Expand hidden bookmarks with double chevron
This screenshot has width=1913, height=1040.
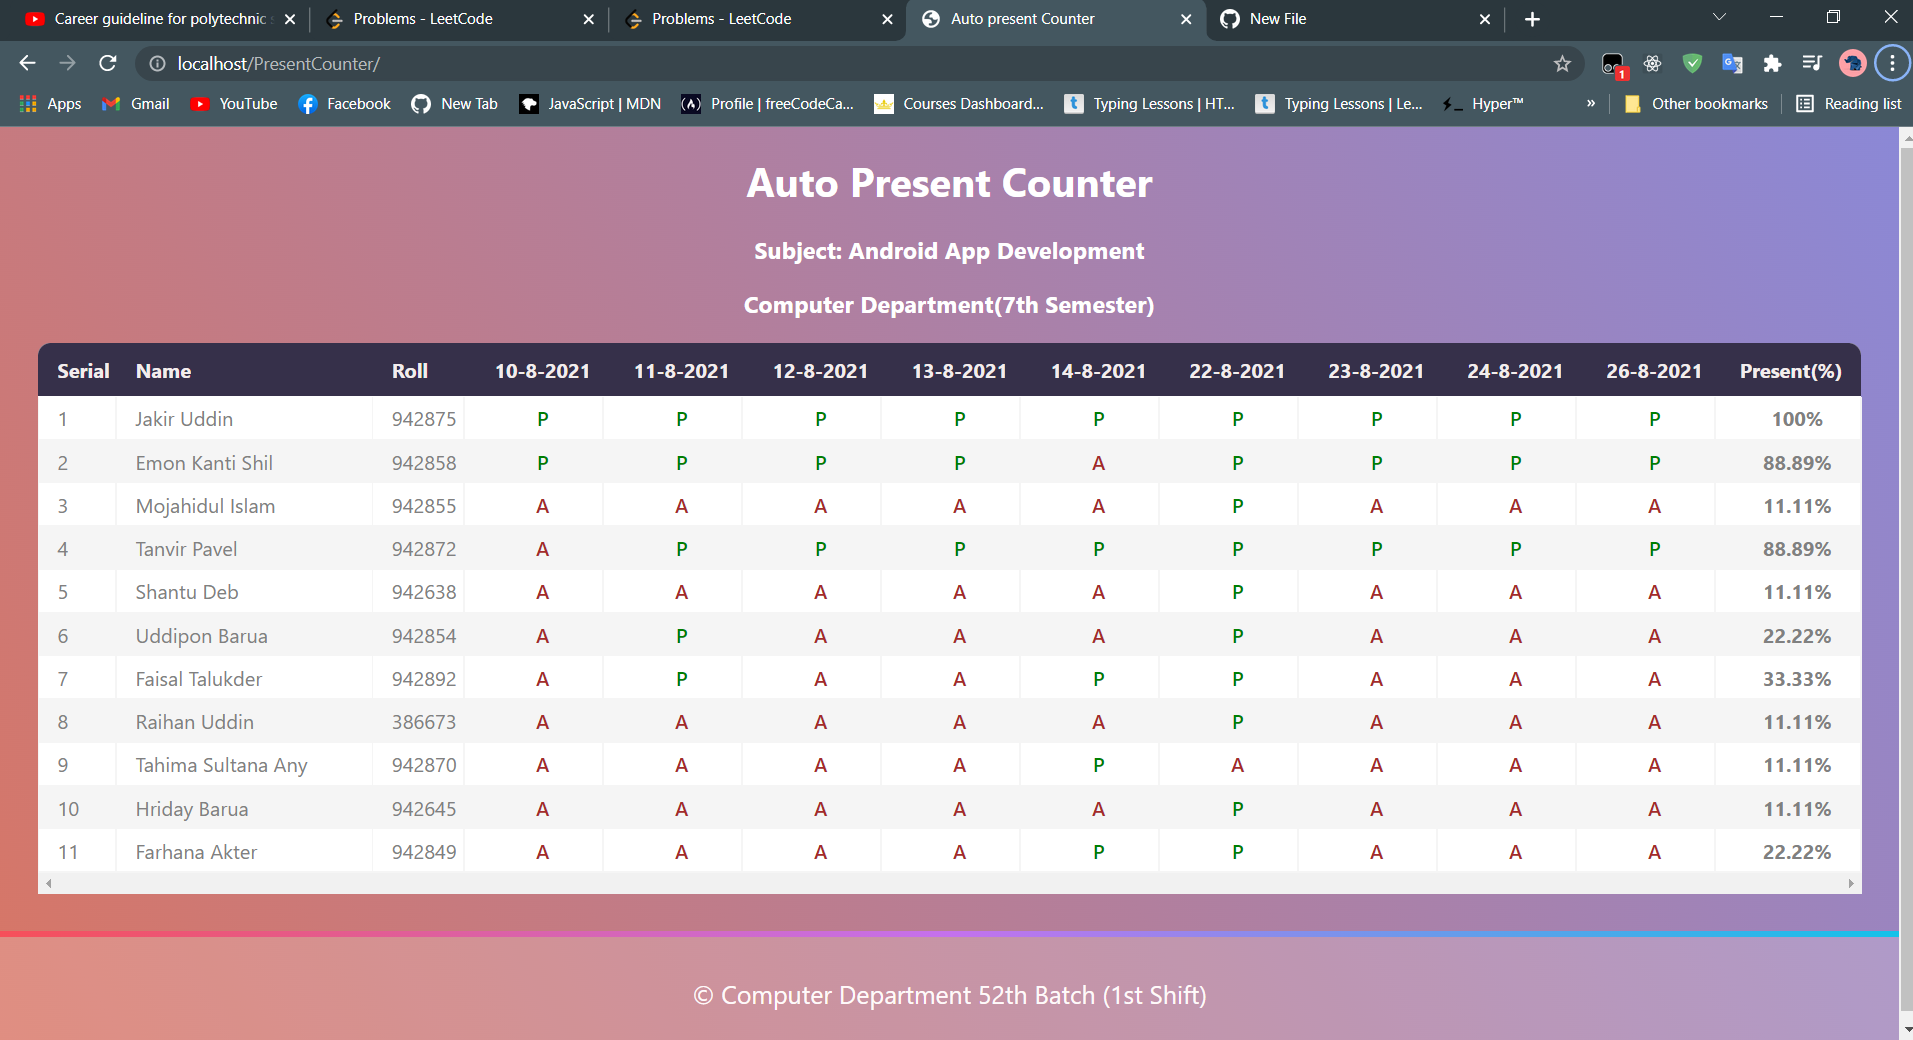pos(1590,104)
